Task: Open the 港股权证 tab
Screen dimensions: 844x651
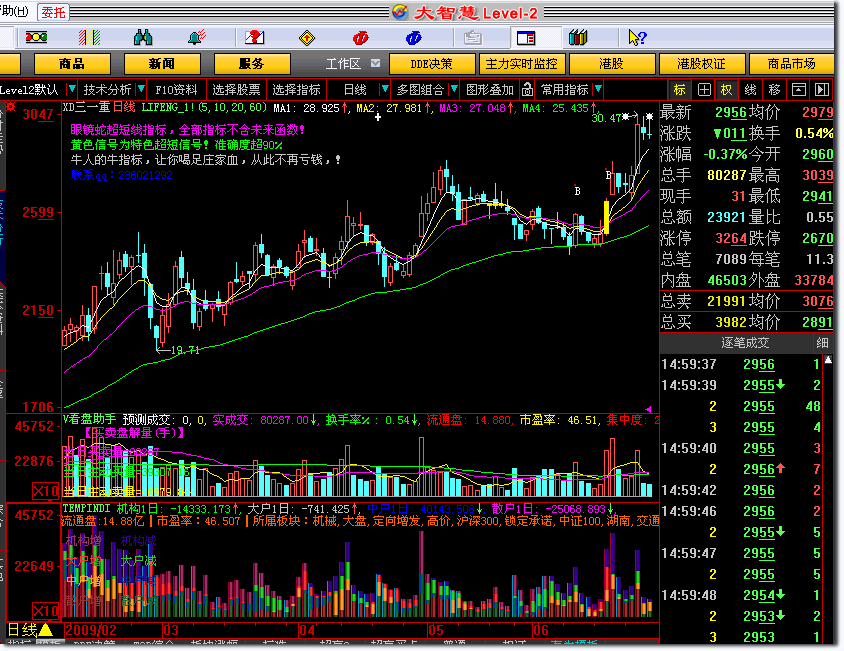Action: pos(701,64)
